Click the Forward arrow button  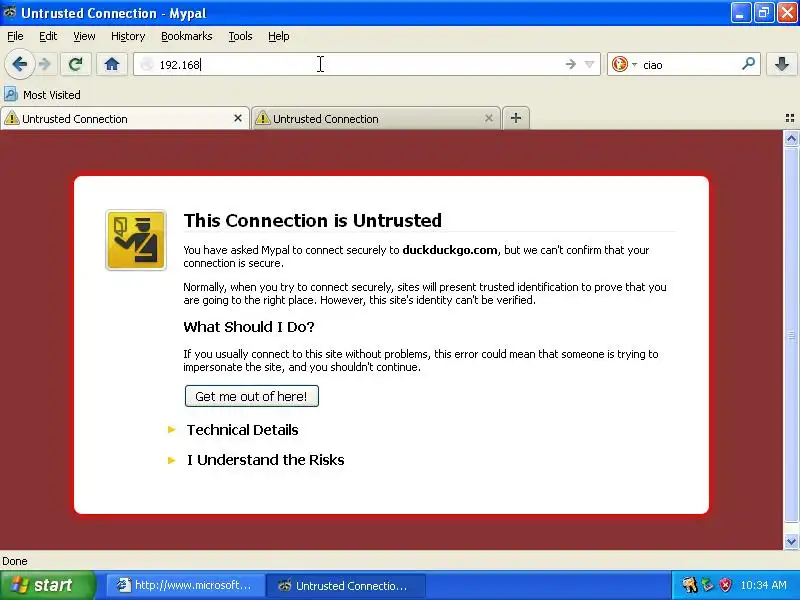click(x=45, y=64)
